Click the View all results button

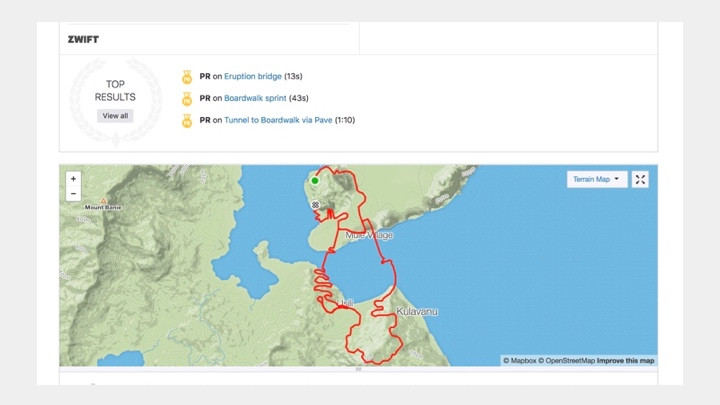click(x=115, y=116)
